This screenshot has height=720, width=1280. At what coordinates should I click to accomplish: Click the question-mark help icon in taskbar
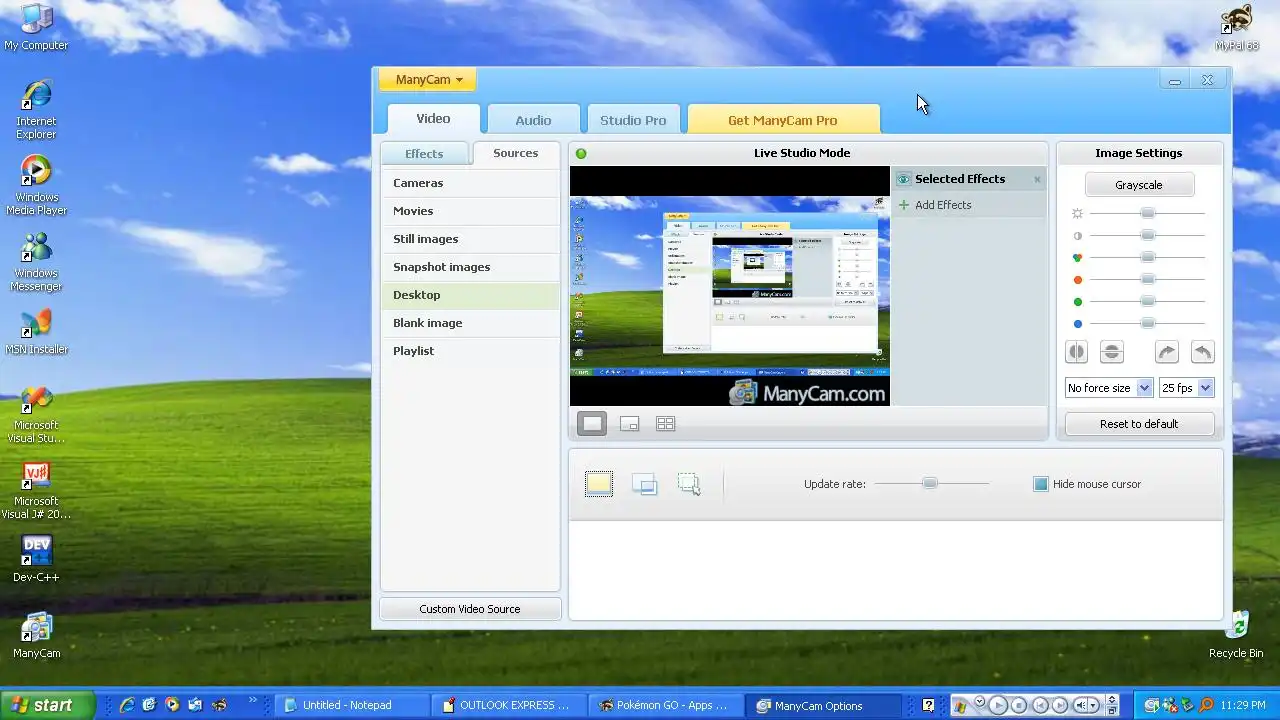(928, 705)
